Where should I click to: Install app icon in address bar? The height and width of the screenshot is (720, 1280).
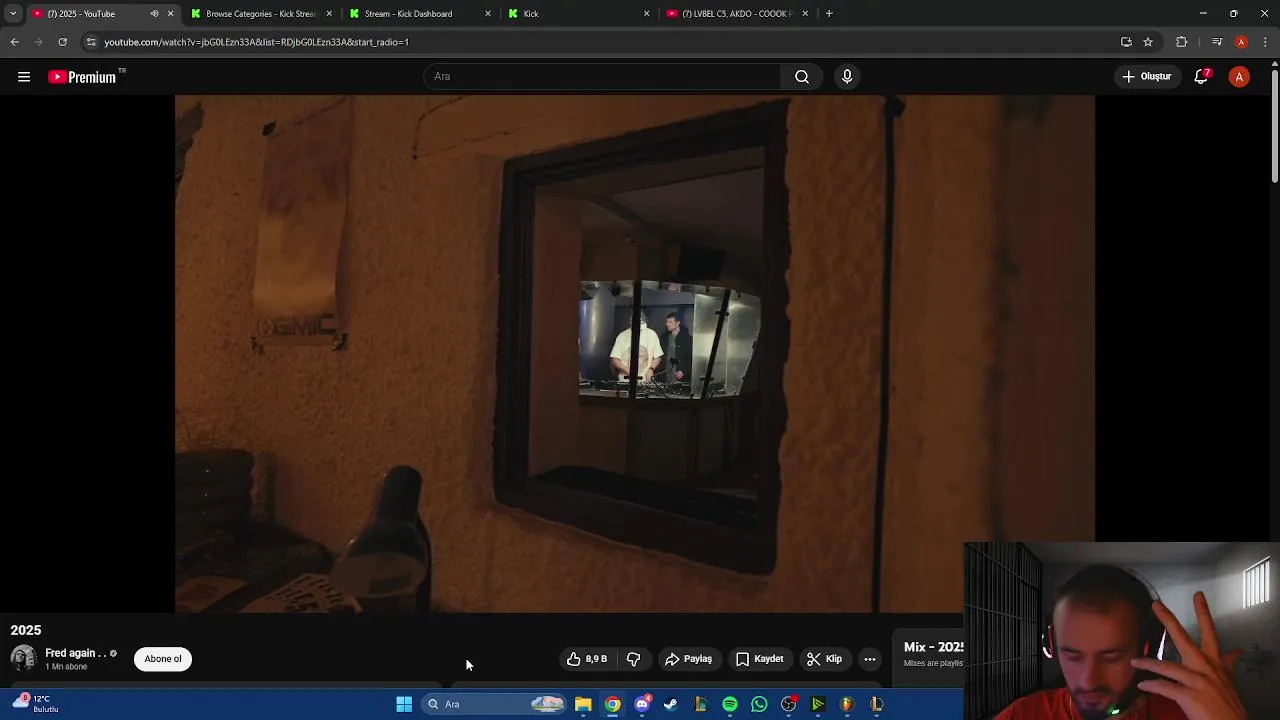click(x=1126, y=42)
